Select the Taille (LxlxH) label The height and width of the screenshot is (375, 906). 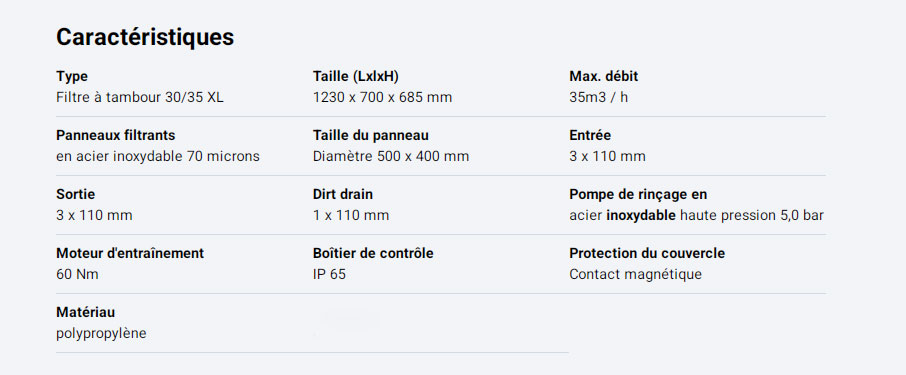pos(355,76)
